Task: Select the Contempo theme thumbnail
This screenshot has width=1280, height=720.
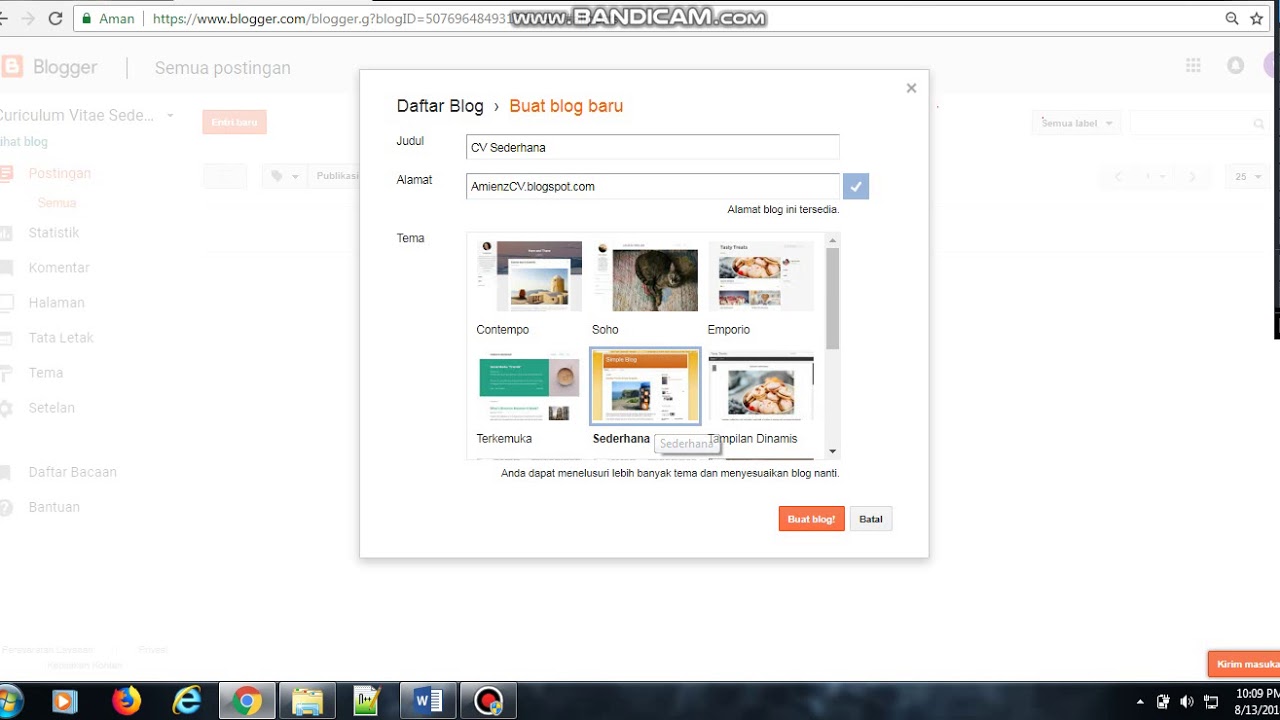Action: [x=529, y=276]
